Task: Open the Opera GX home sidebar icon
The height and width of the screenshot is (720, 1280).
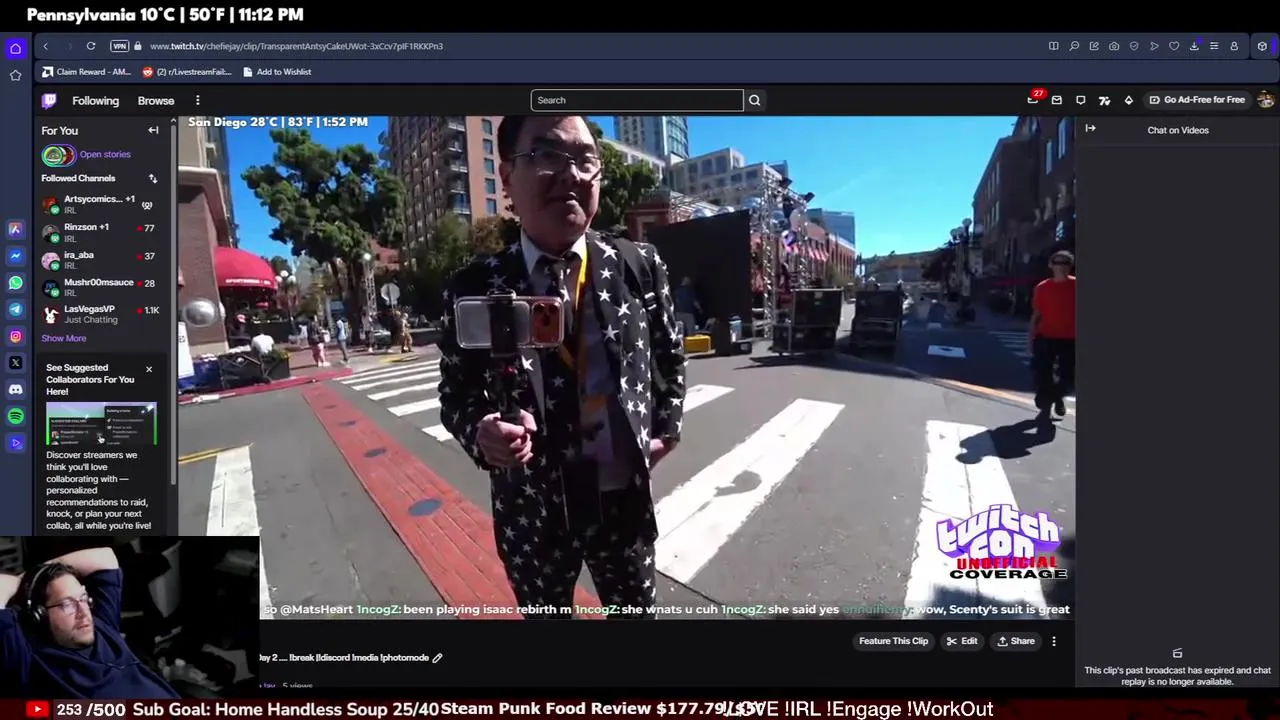Action: click(x=15, y=48)
